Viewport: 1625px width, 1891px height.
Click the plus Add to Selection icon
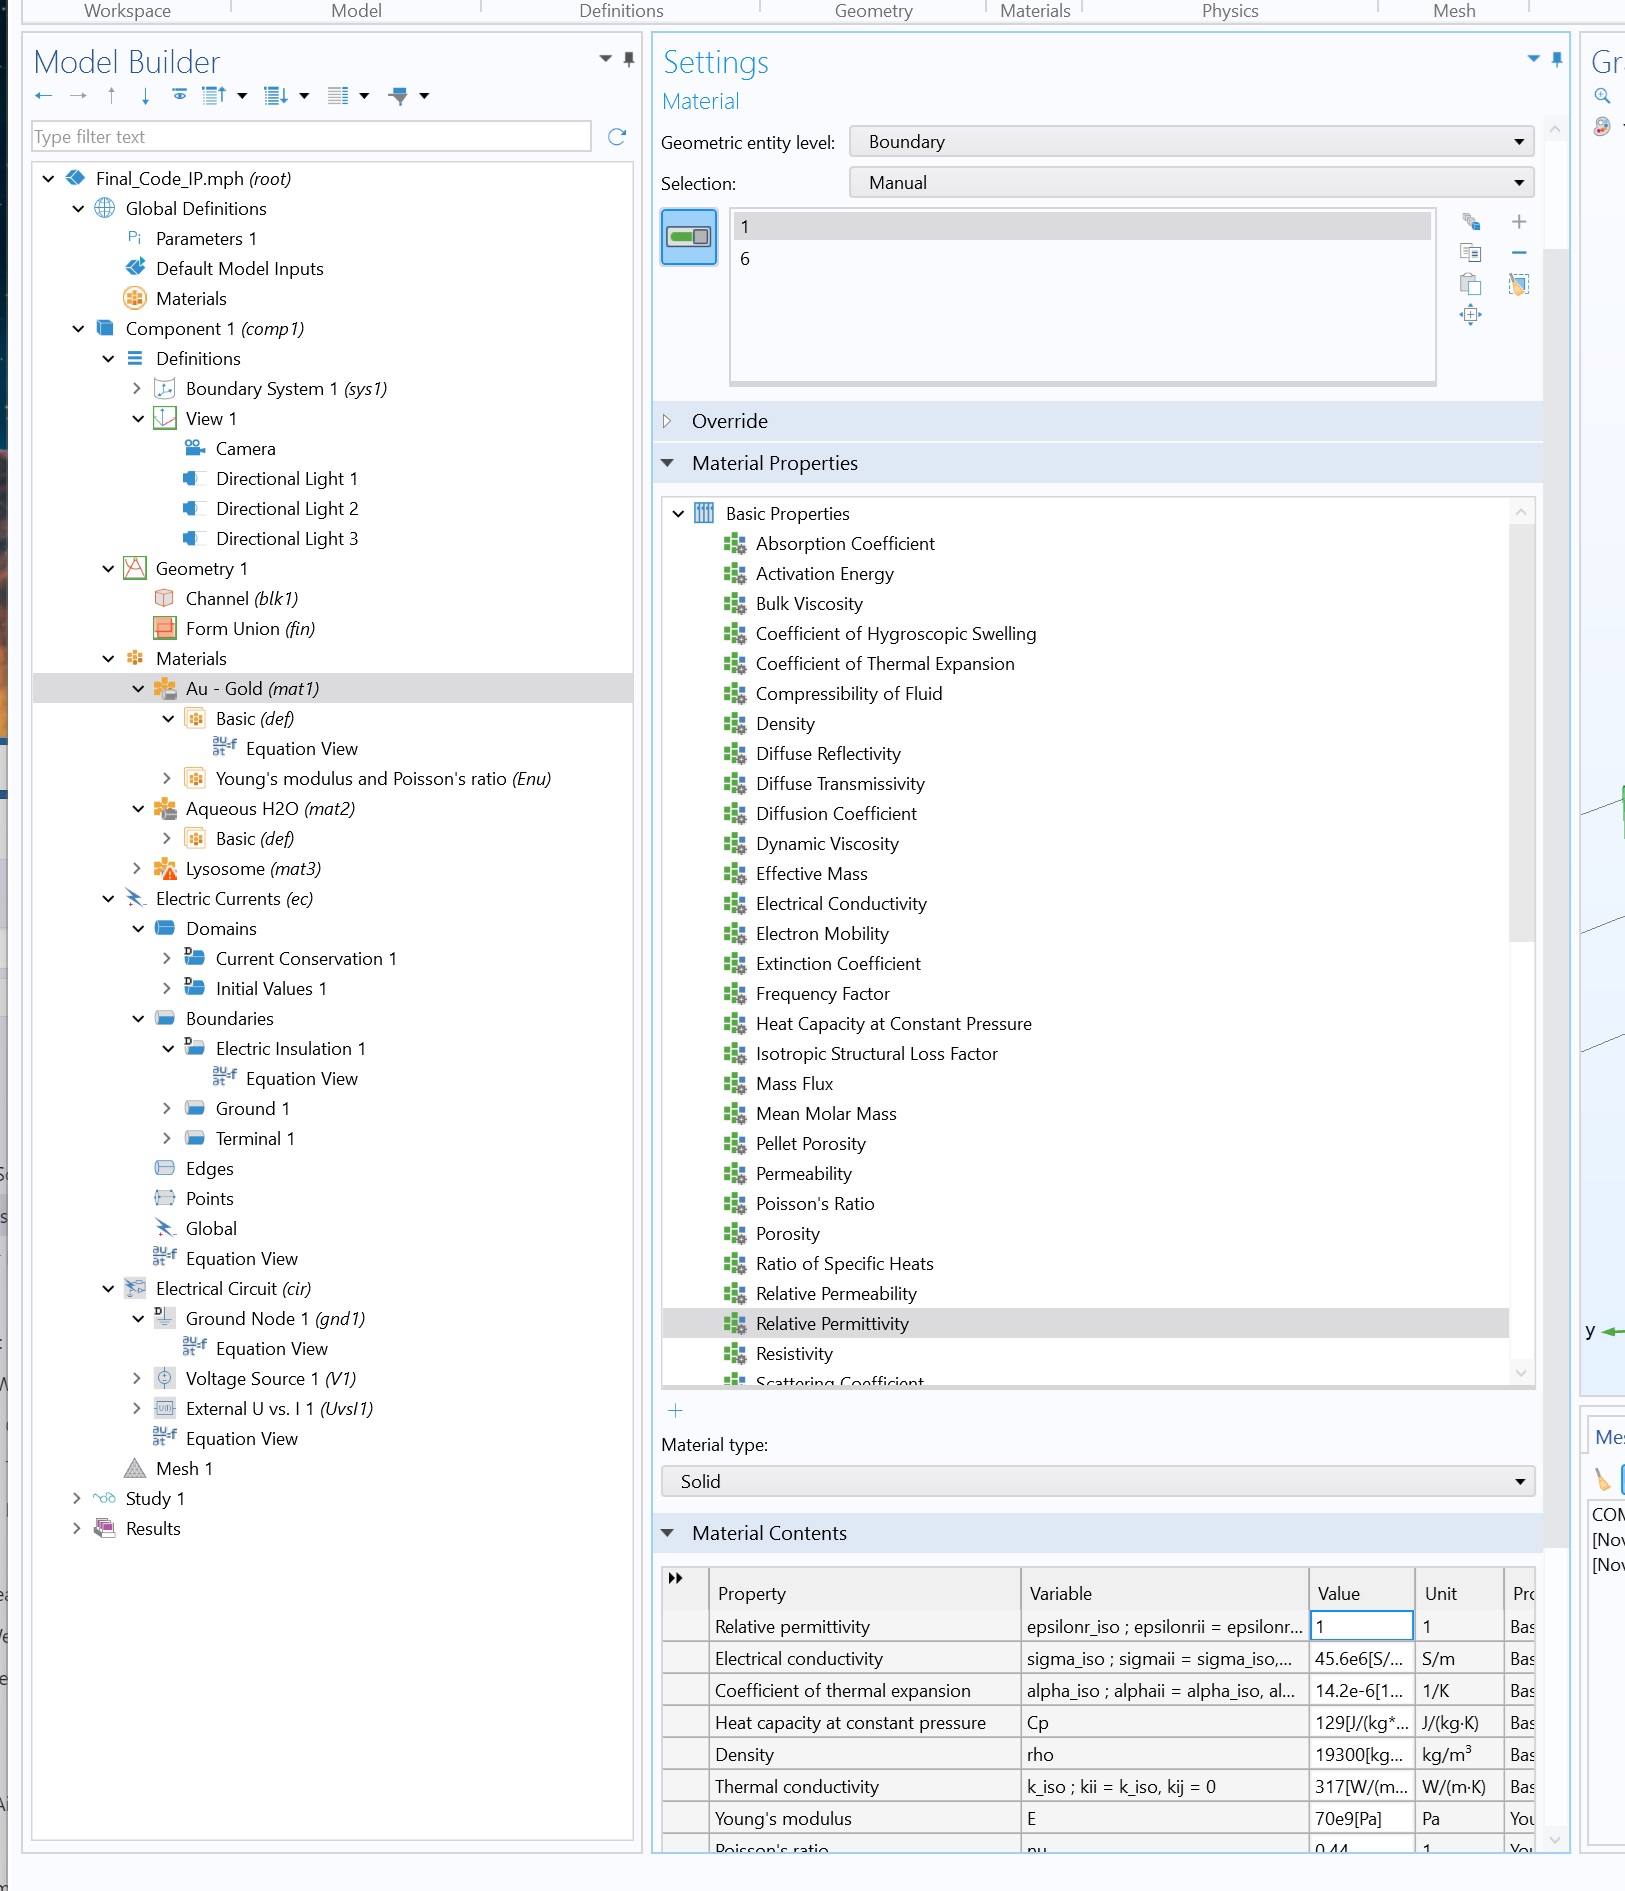point(1518,222)
